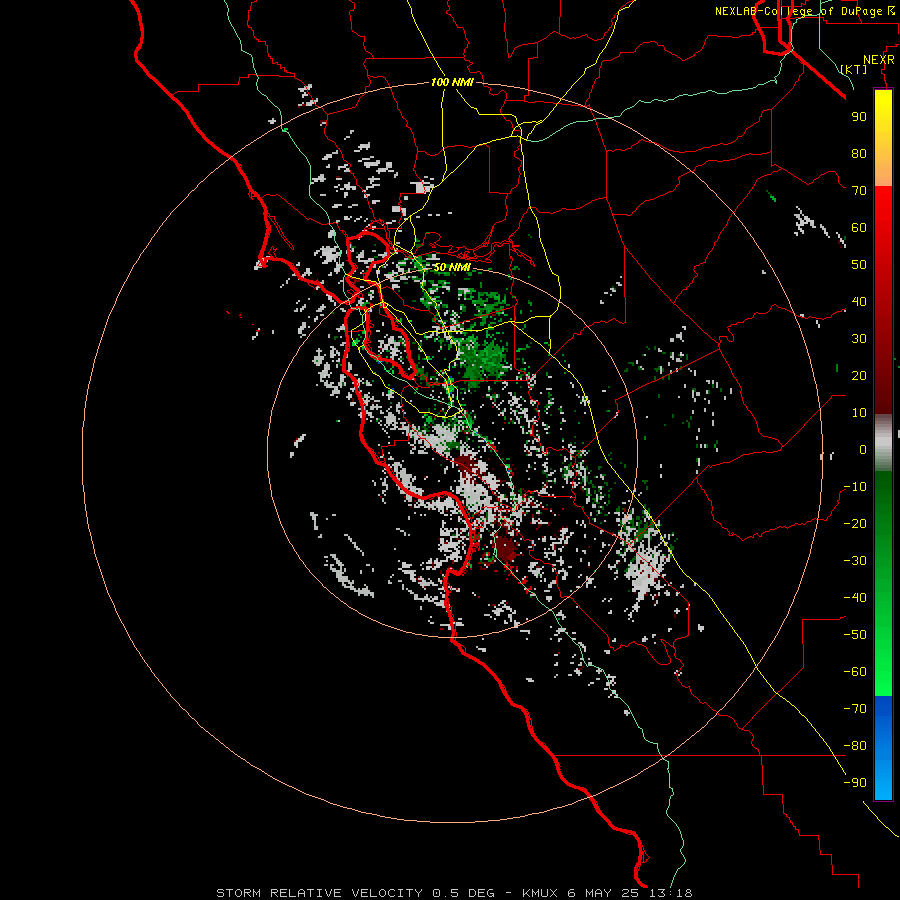This screenshot has width=900, height=900.
Task: Click the "50 NMI" range ring label
Action: click(x=452, y=267)
